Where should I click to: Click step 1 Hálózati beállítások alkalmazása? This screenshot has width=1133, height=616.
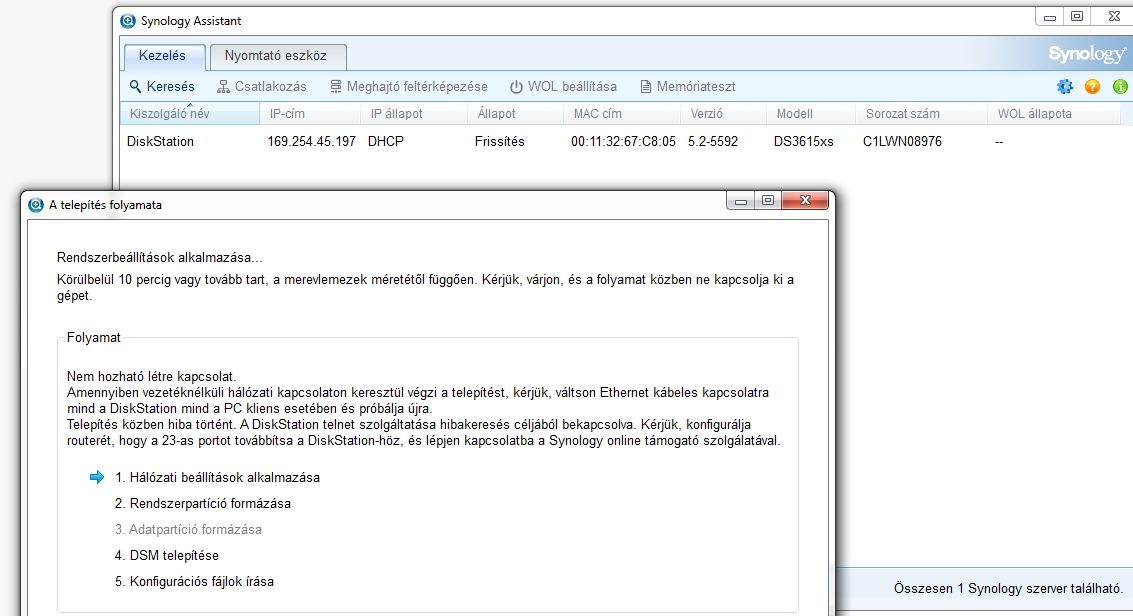coord(217,477)
